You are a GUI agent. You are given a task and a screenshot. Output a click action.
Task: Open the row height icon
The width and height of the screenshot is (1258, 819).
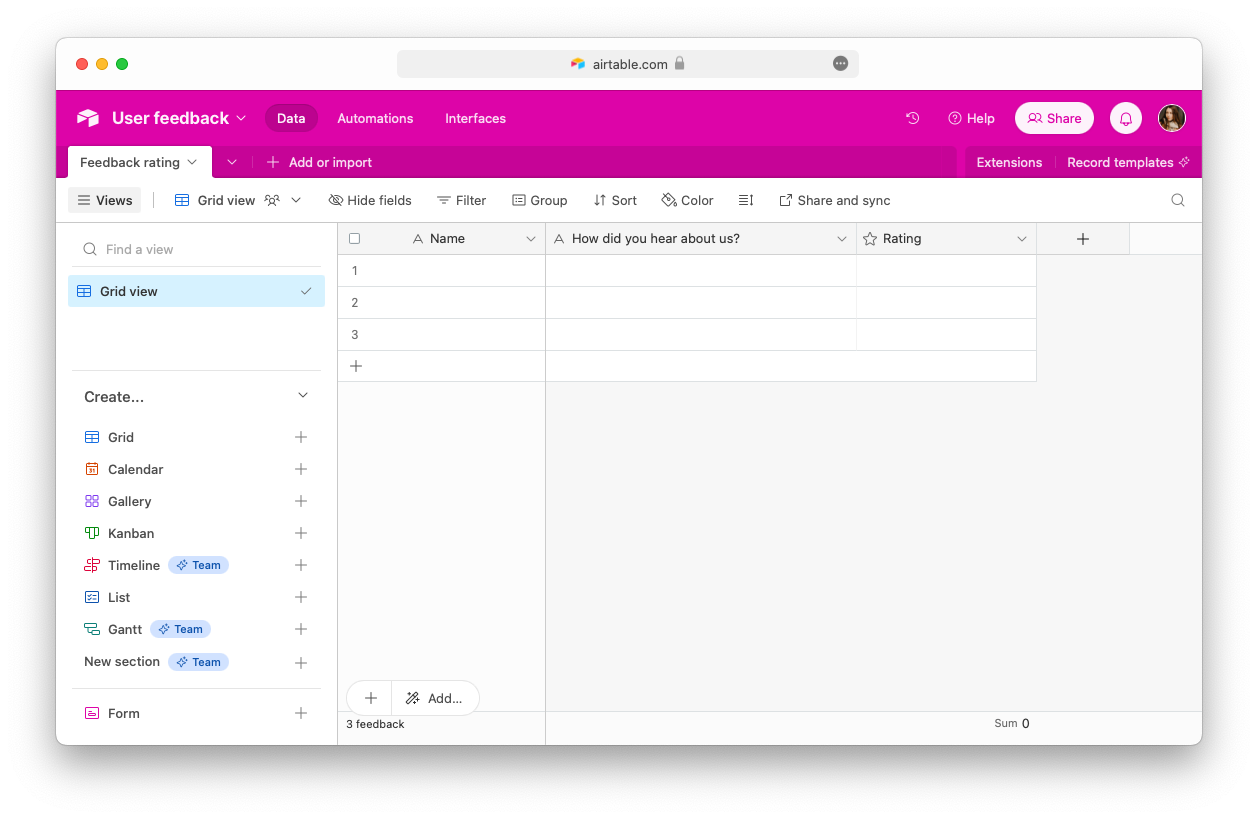[746, 200]
